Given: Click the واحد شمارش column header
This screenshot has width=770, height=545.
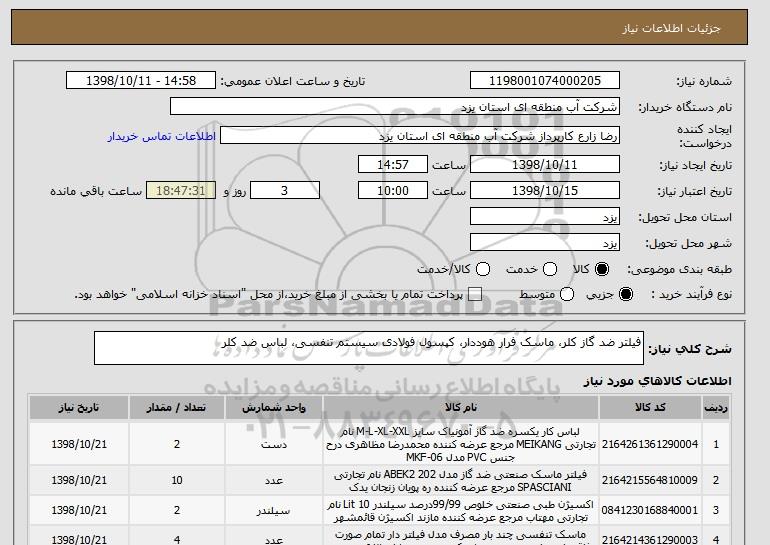Looking at the screenshot, I should tap(274, 408).
